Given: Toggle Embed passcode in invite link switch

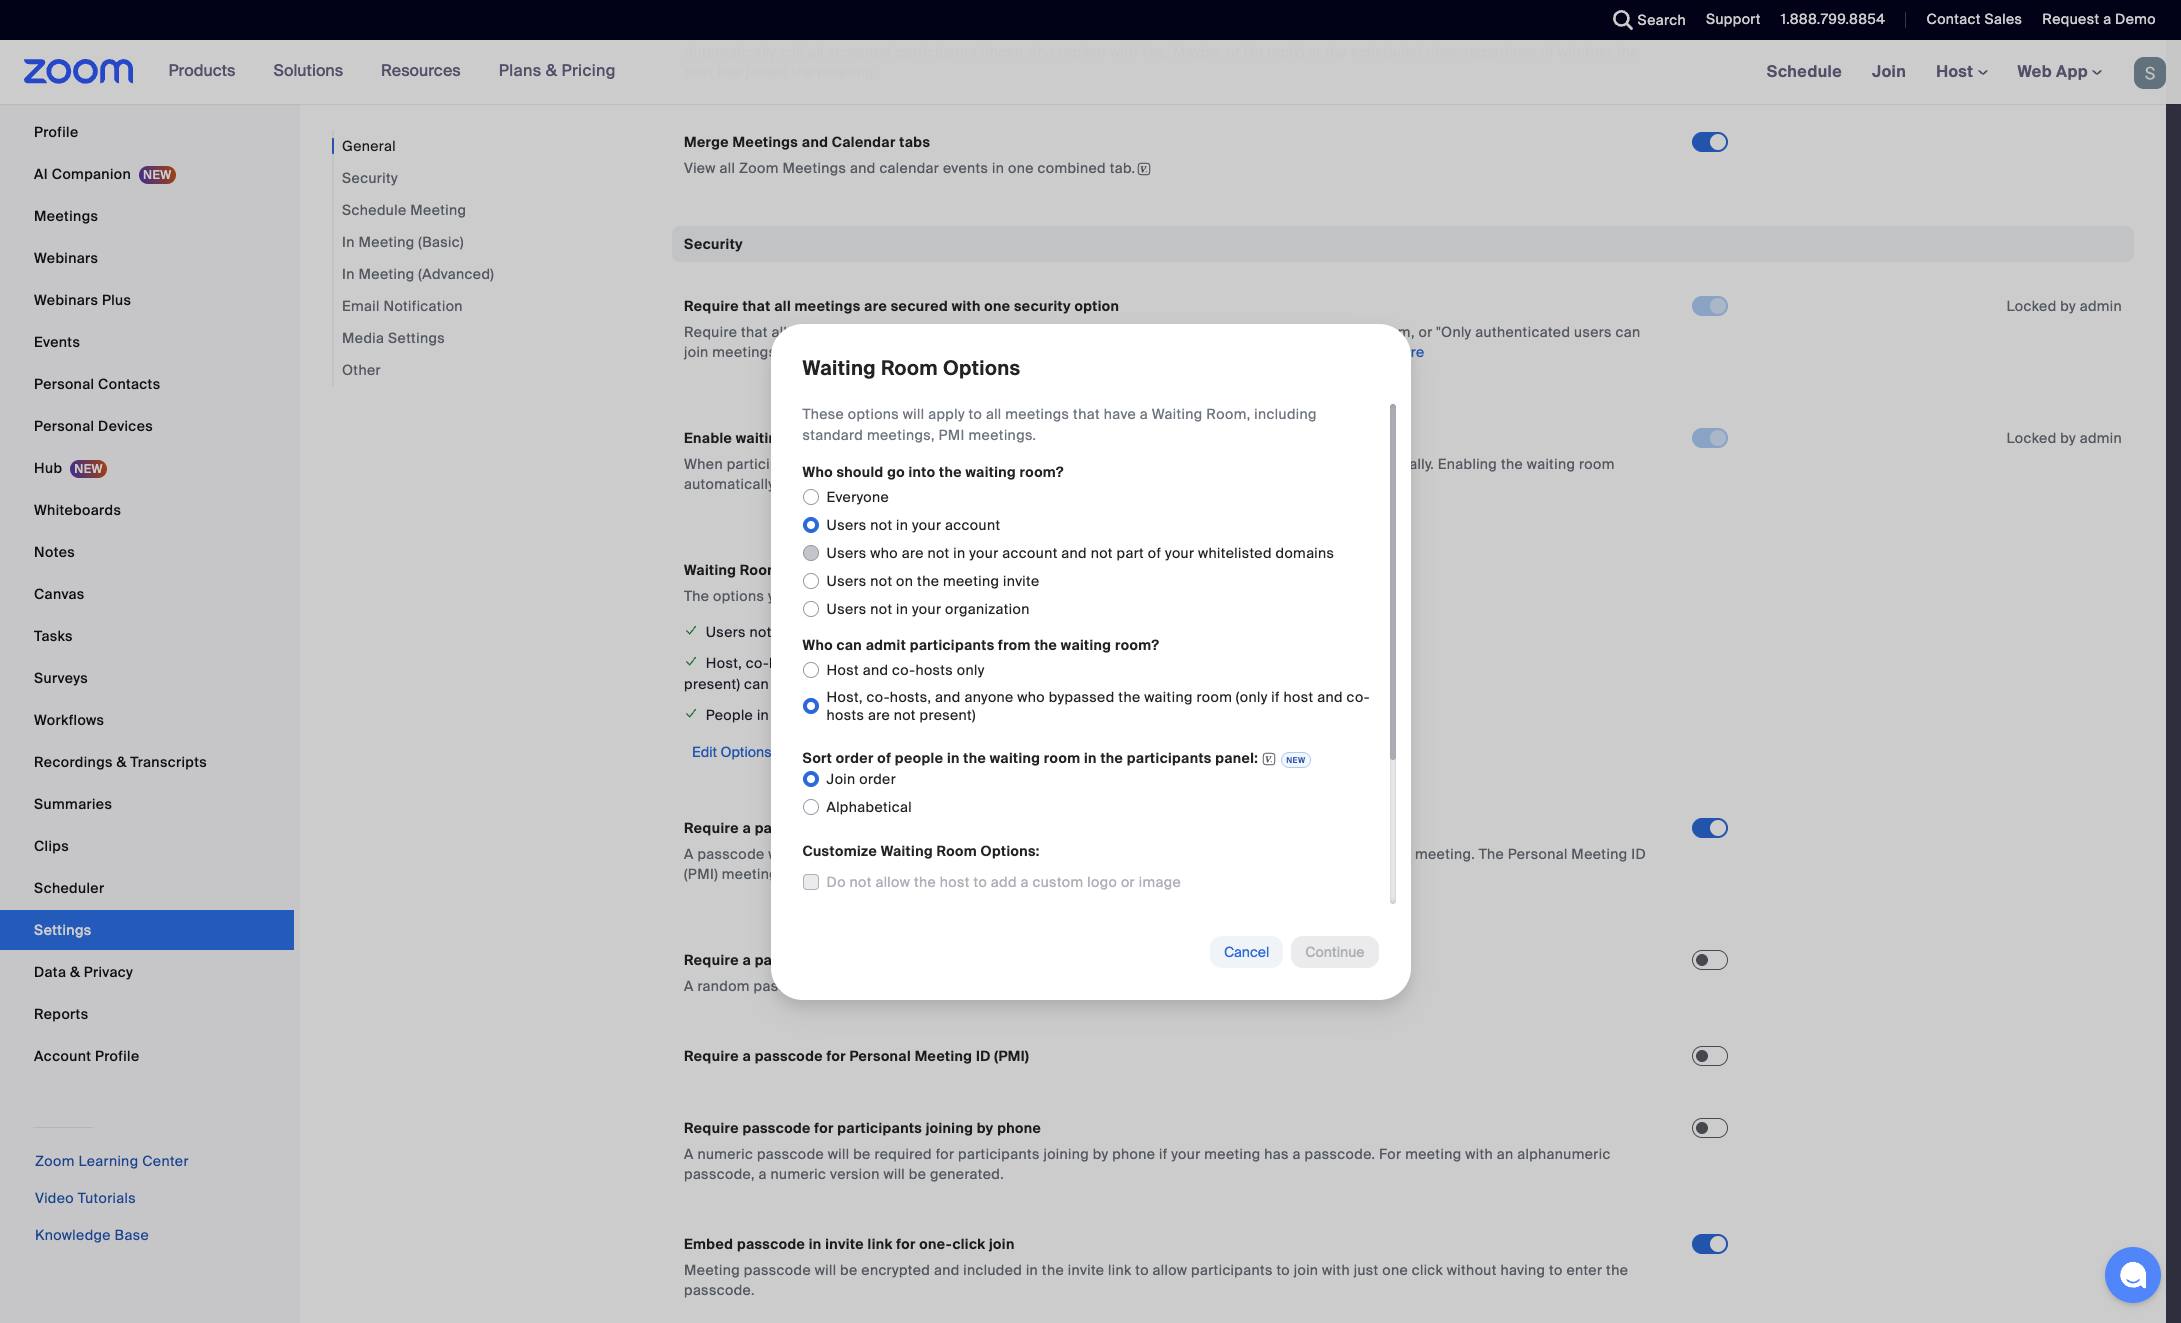Looking at the screenshot, I should pos(1709,1244).
